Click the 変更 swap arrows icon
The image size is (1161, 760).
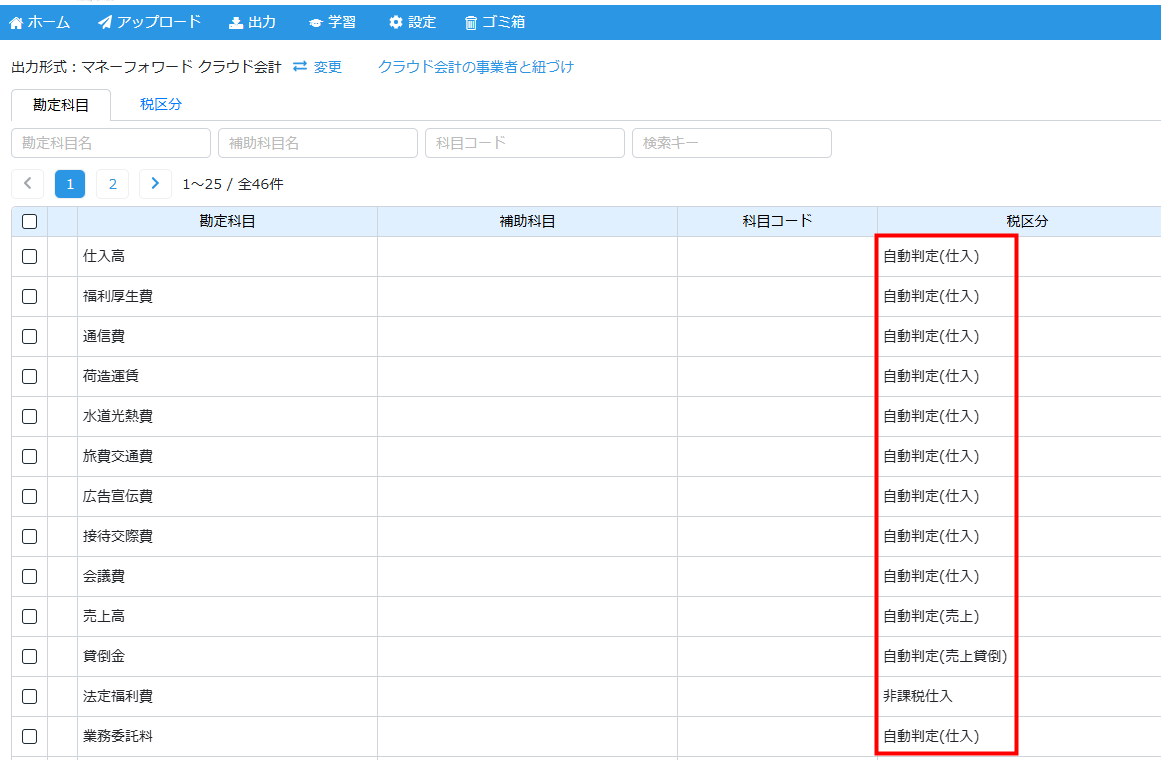(300, 67)
